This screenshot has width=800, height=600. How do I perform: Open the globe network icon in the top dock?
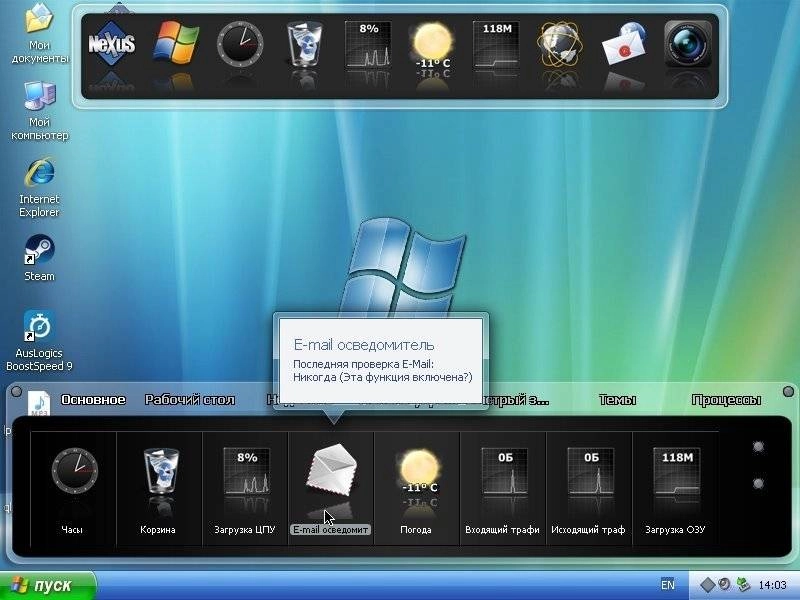pos(560,44)
